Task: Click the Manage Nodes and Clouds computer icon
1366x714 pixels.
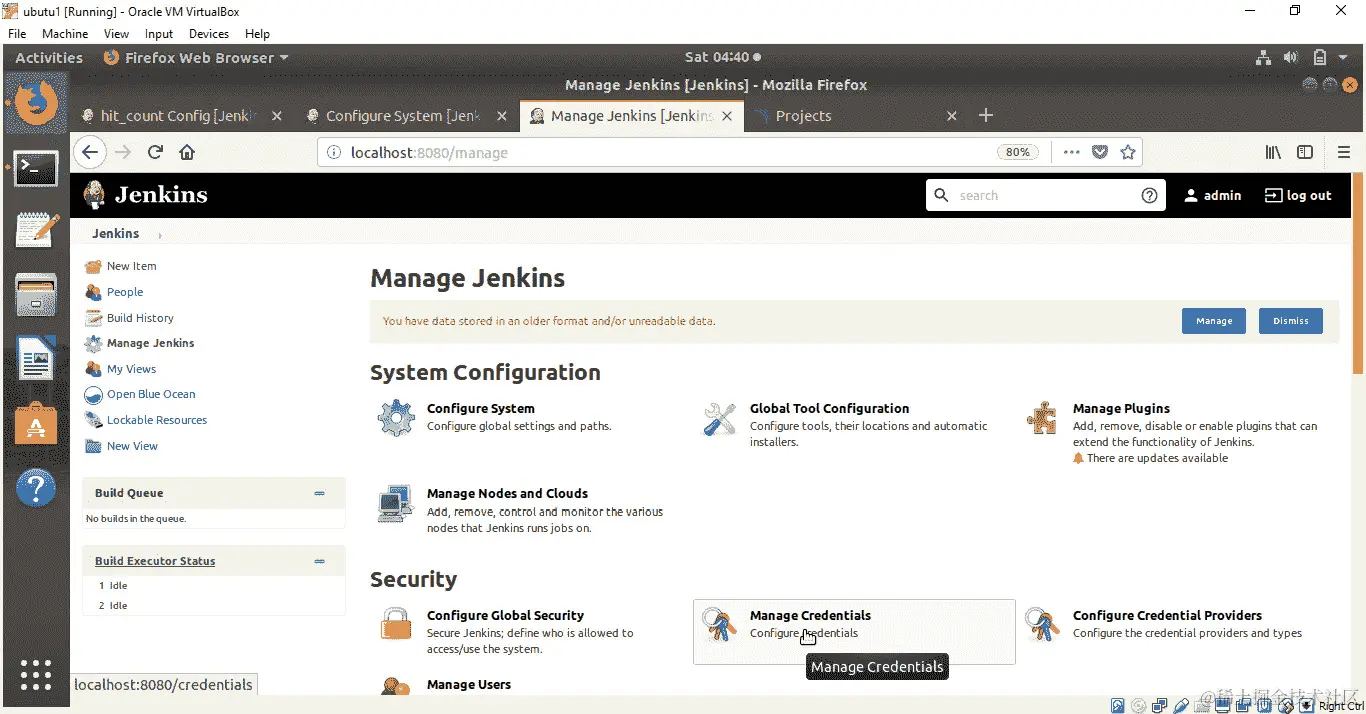Action: click(395, 503)
